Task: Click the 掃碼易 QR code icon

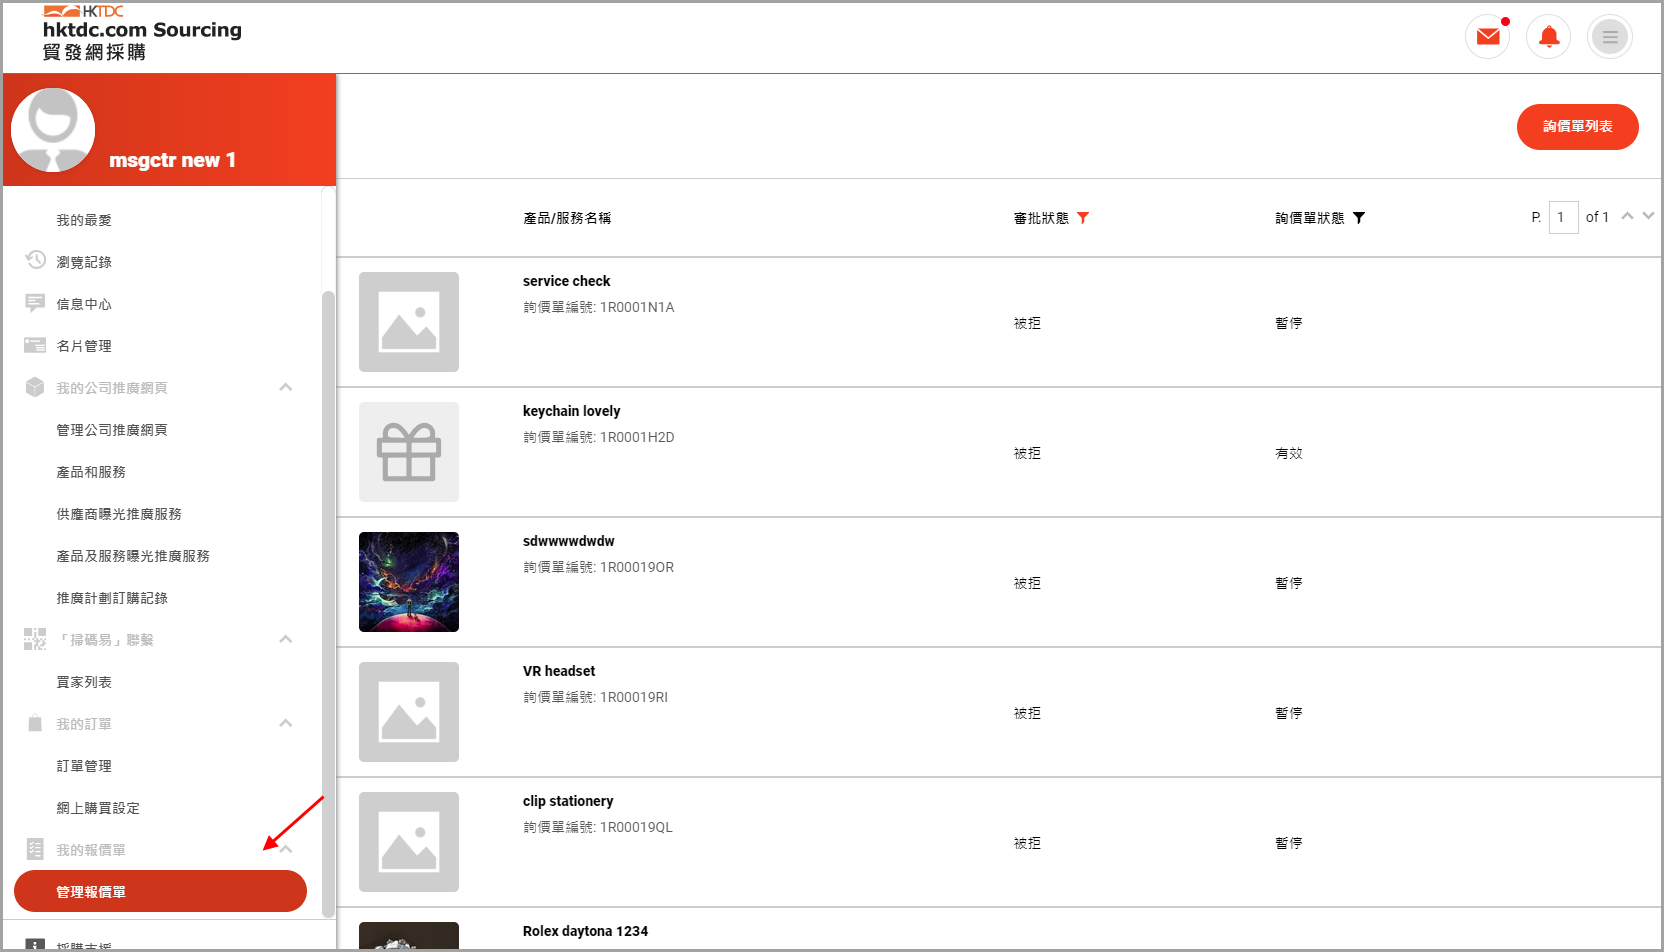Action: tap(35, 639)
